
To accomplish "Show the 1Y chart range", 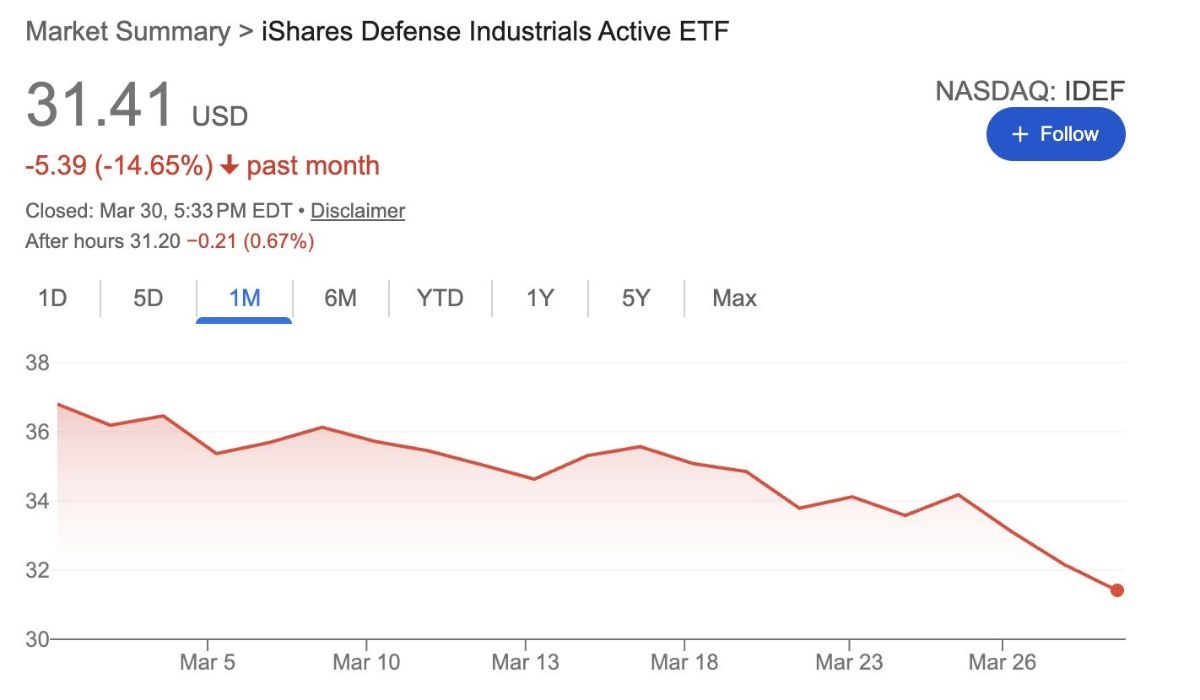I will pos(540,298).
